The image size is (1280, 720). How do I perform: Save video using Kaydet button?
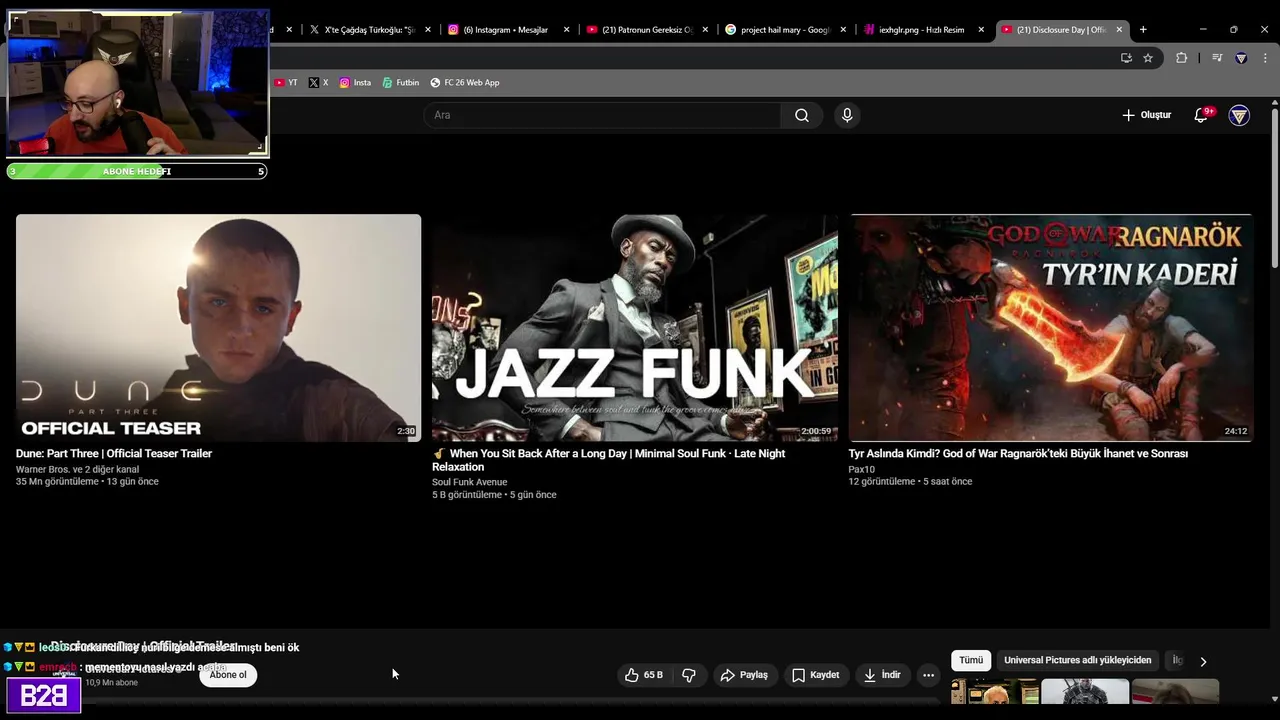click(816, 675)
